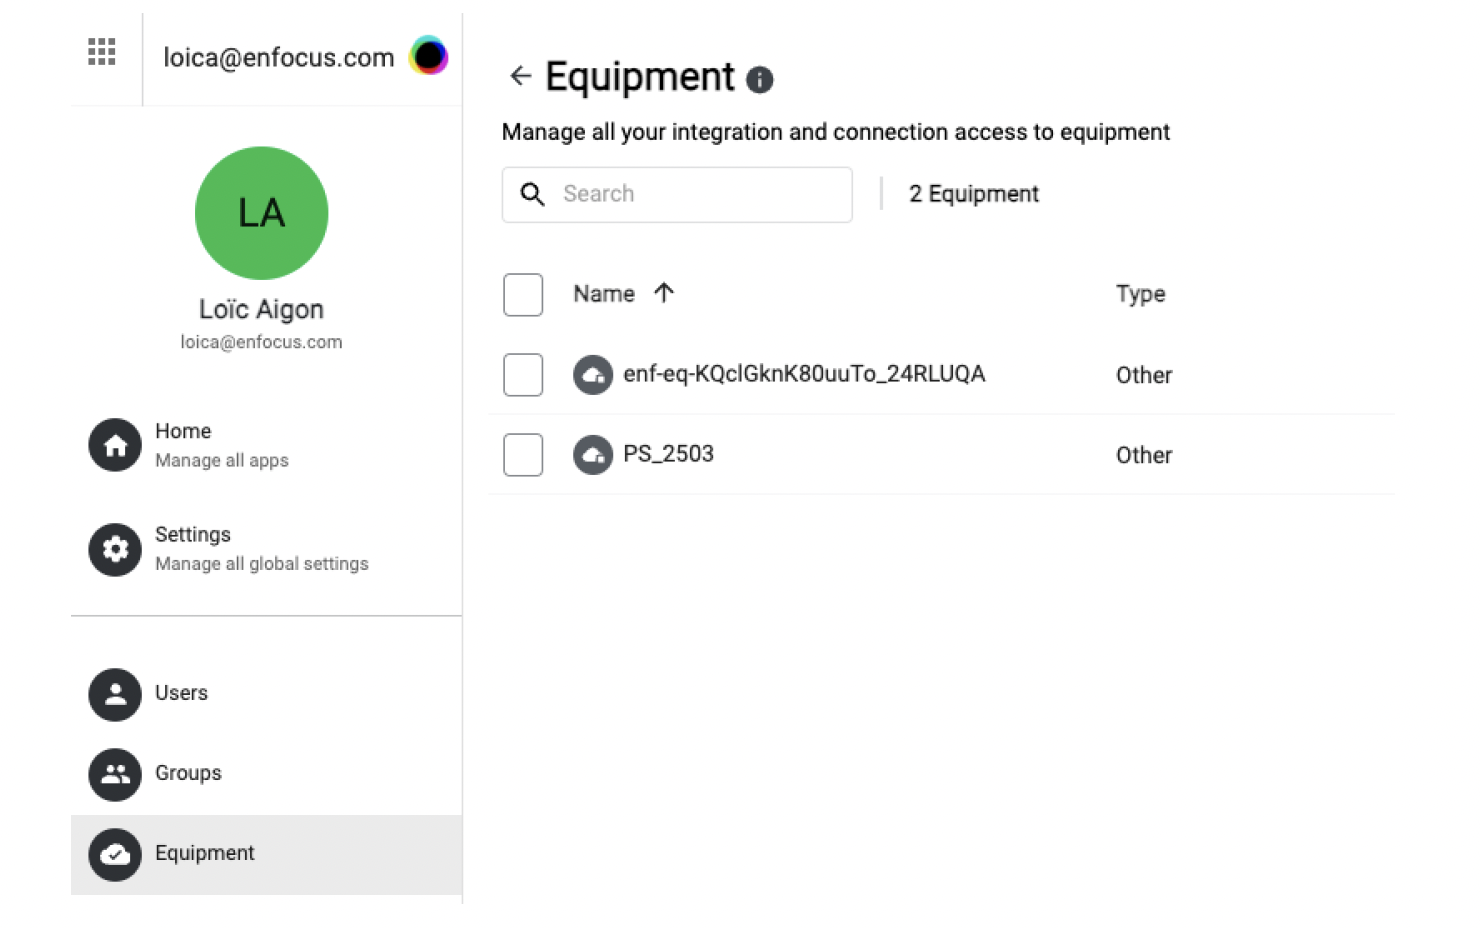Screen dimensions: 1480x928
Task: Click the Type column header
Action: click(1141, 294)
